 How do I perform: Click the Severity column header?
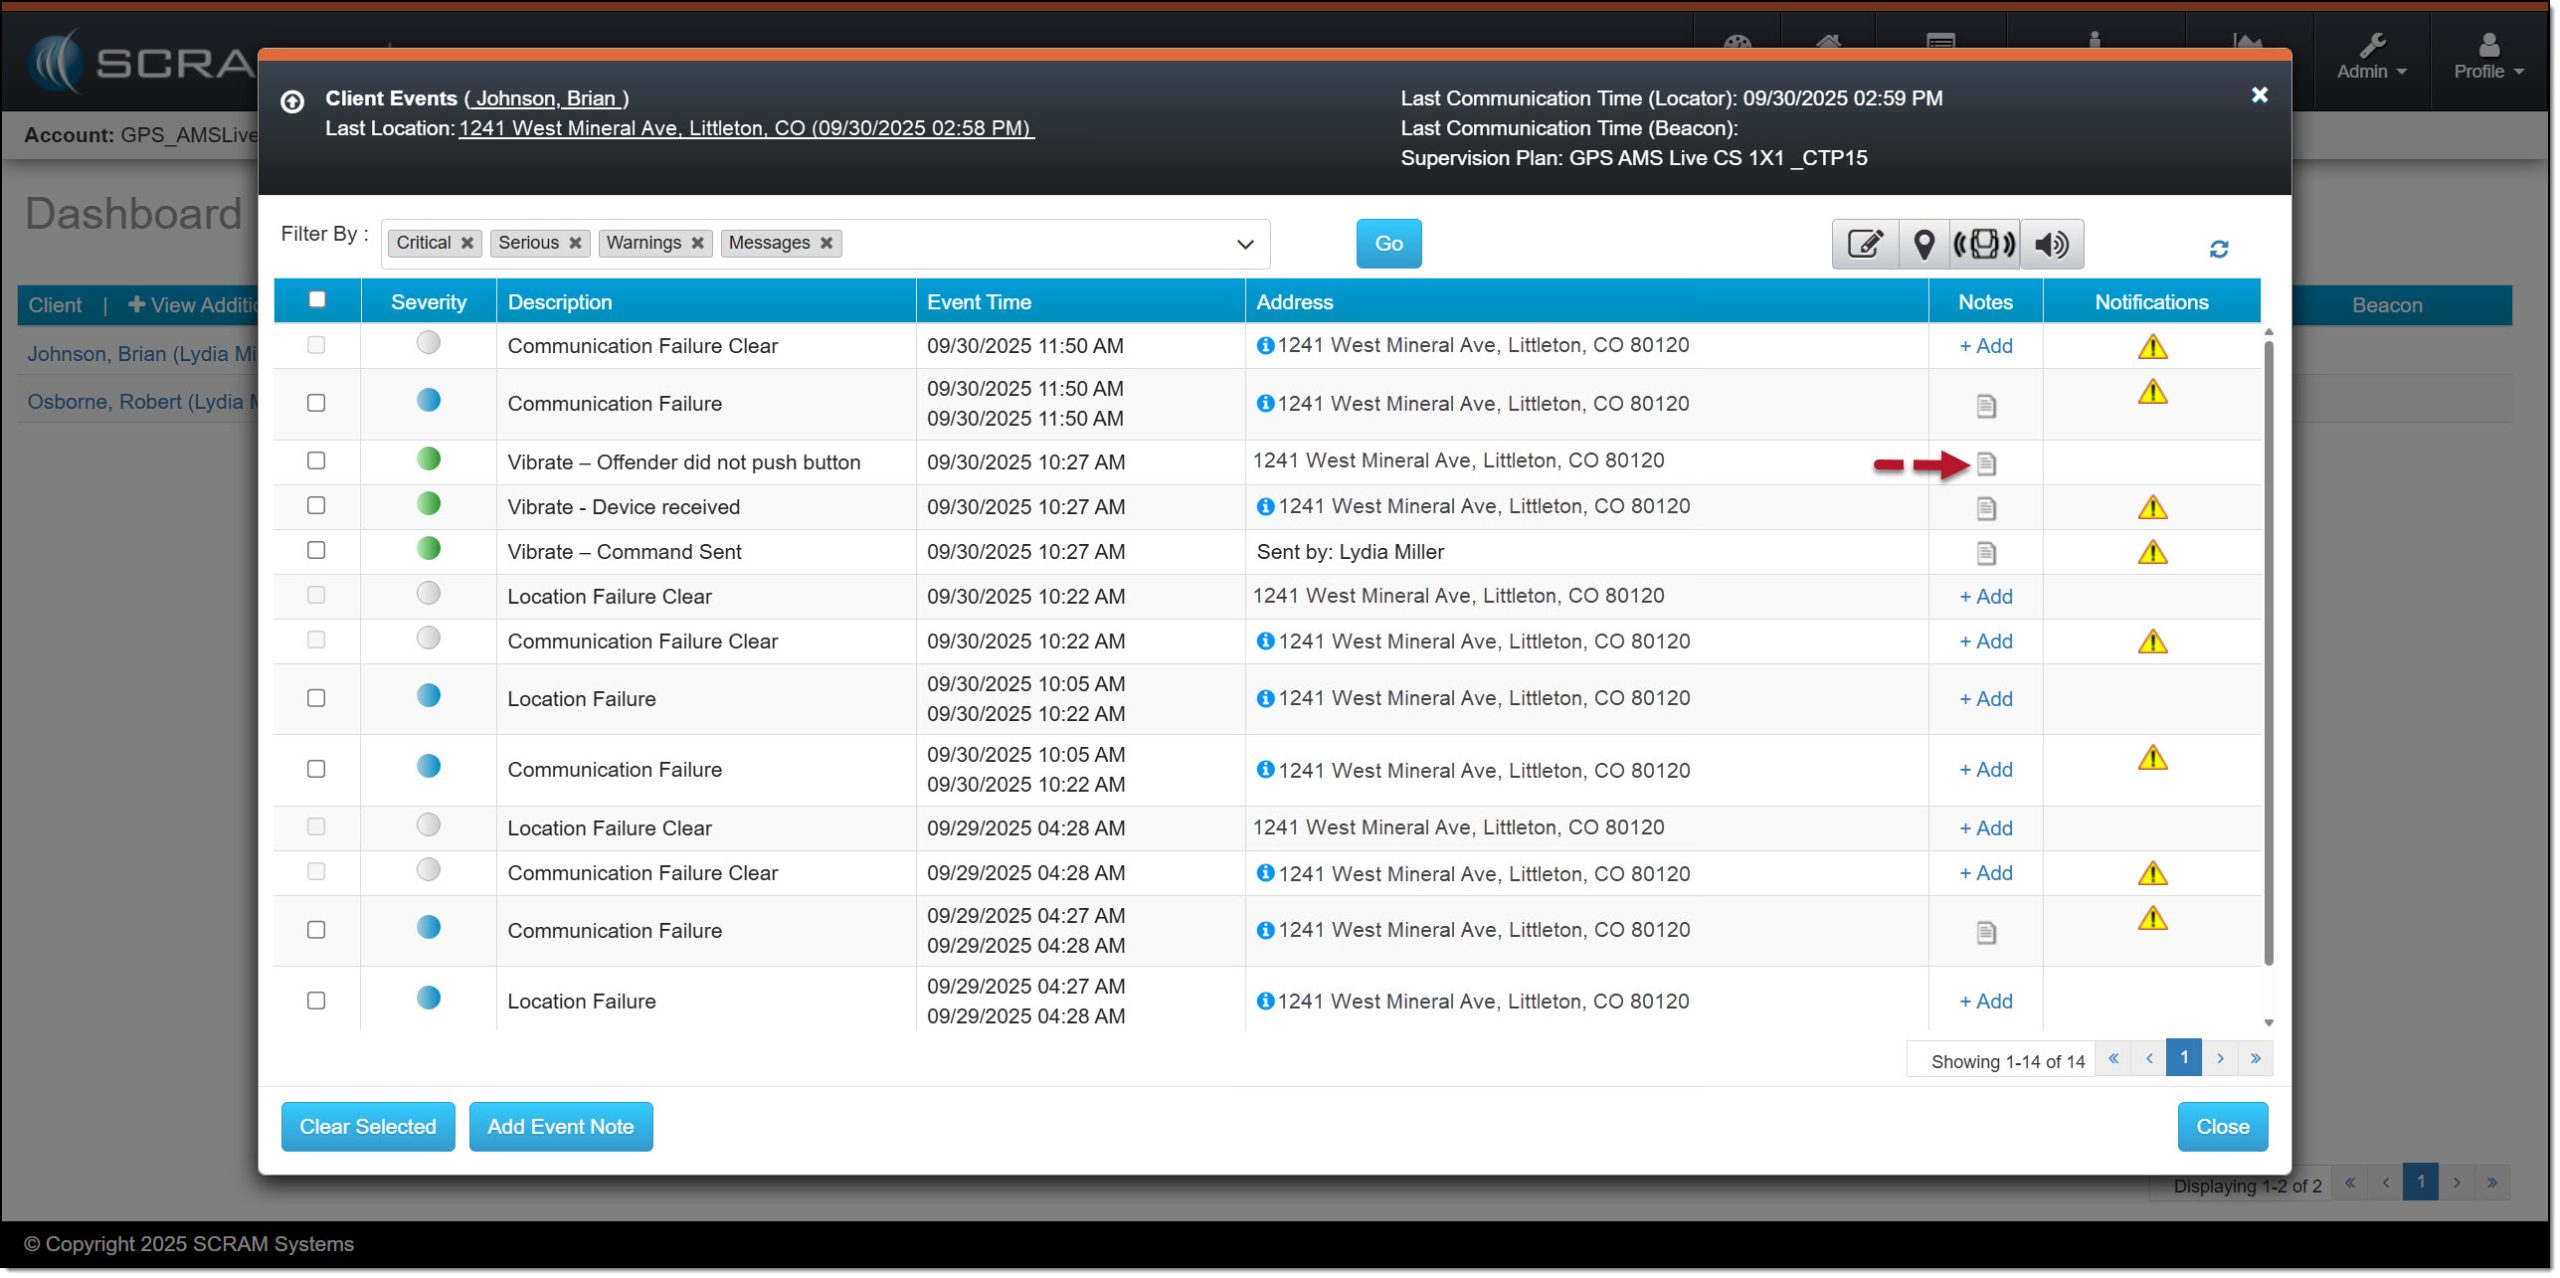tap(428, 302)
